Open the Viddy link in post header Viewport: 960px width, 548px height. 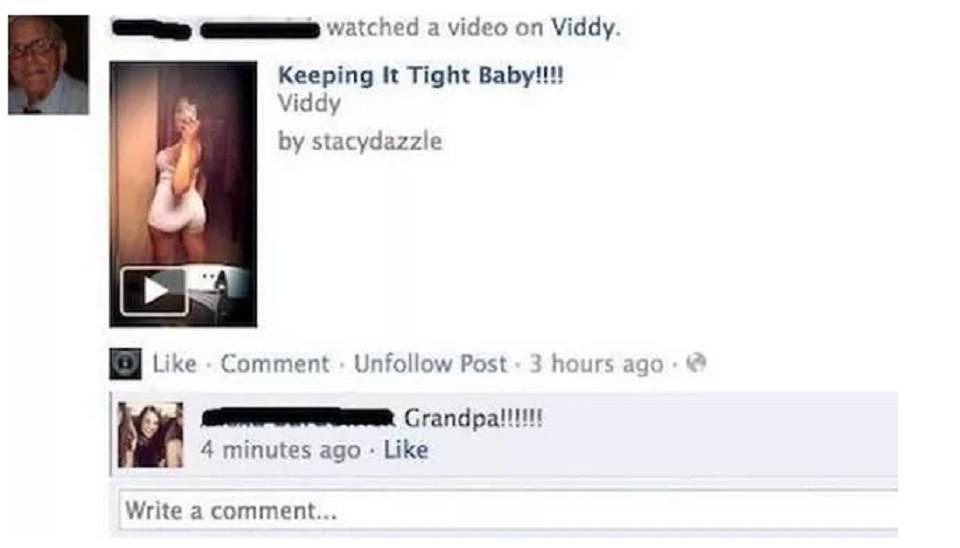[584, 28]
